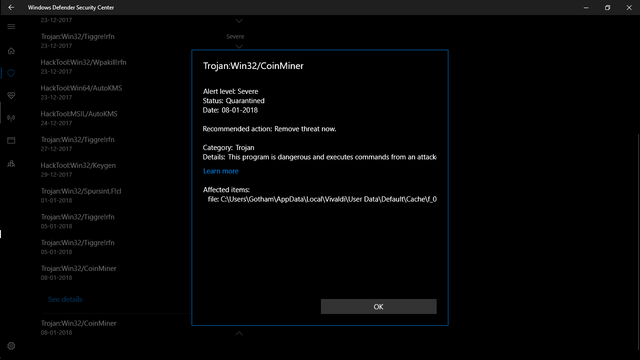Viewport: 640px width, 360px height.
Task: Restore down the Windows Defender window
Action: tap(607, 7)
